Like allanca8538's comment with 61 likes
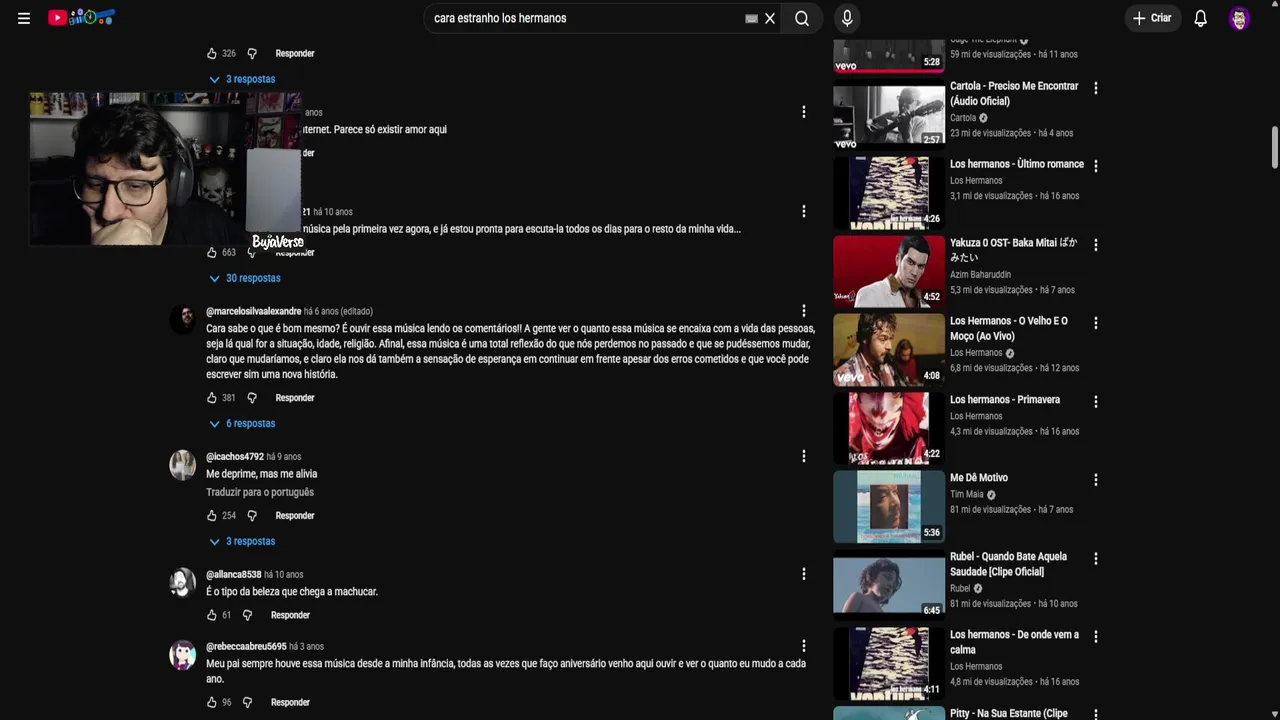This screenshot has width=1280, height=720. [211, 615]
